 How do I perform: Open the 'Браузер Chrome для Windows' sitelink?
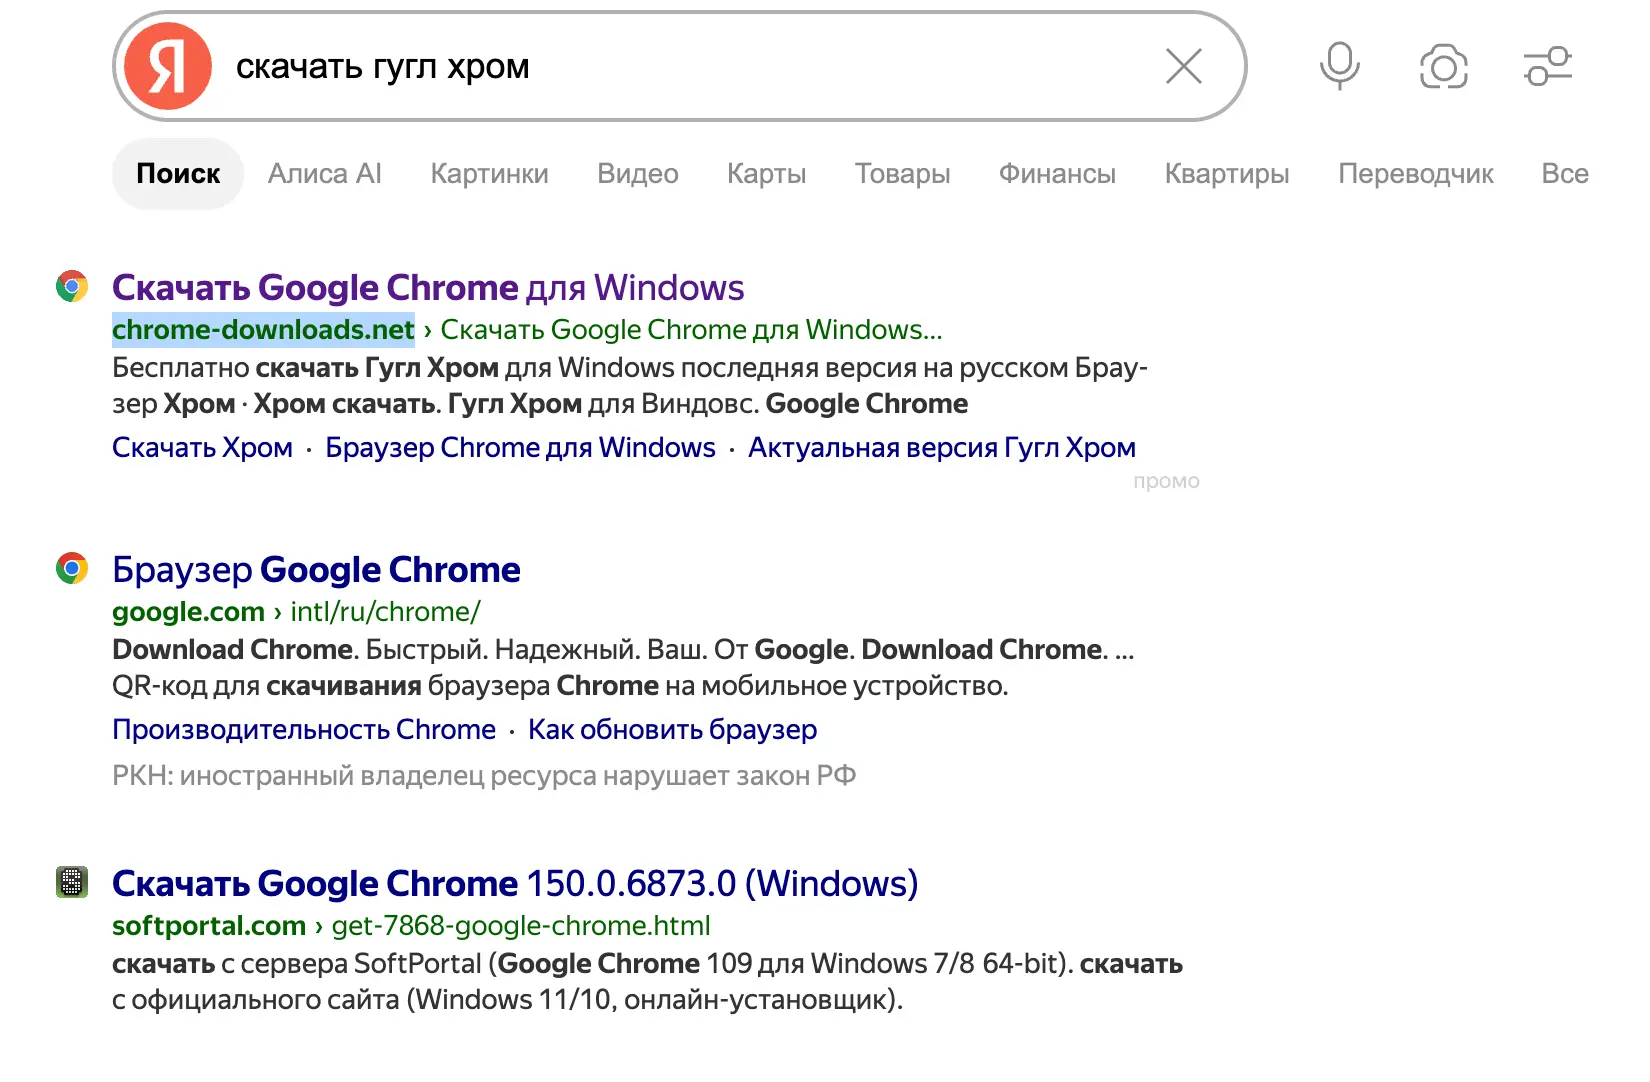pyautogui.click(x=521, y=448)
